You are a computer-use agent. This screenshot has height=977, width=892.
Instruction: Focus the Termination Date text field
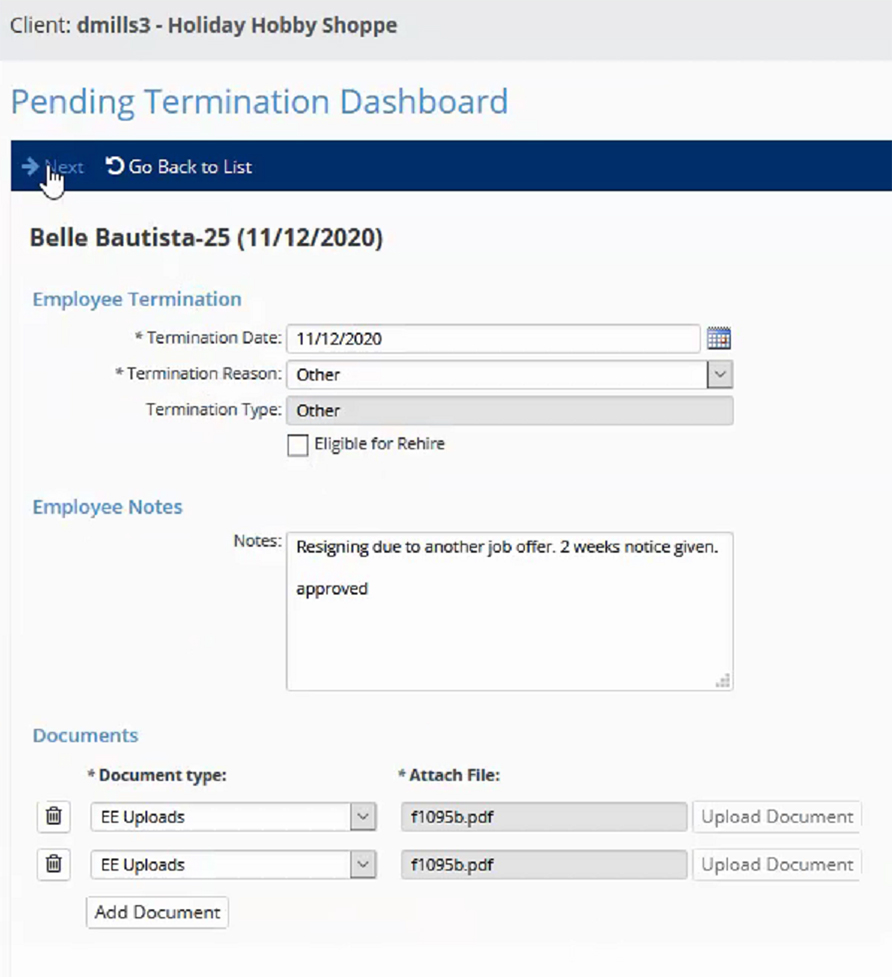click(492, 339)
